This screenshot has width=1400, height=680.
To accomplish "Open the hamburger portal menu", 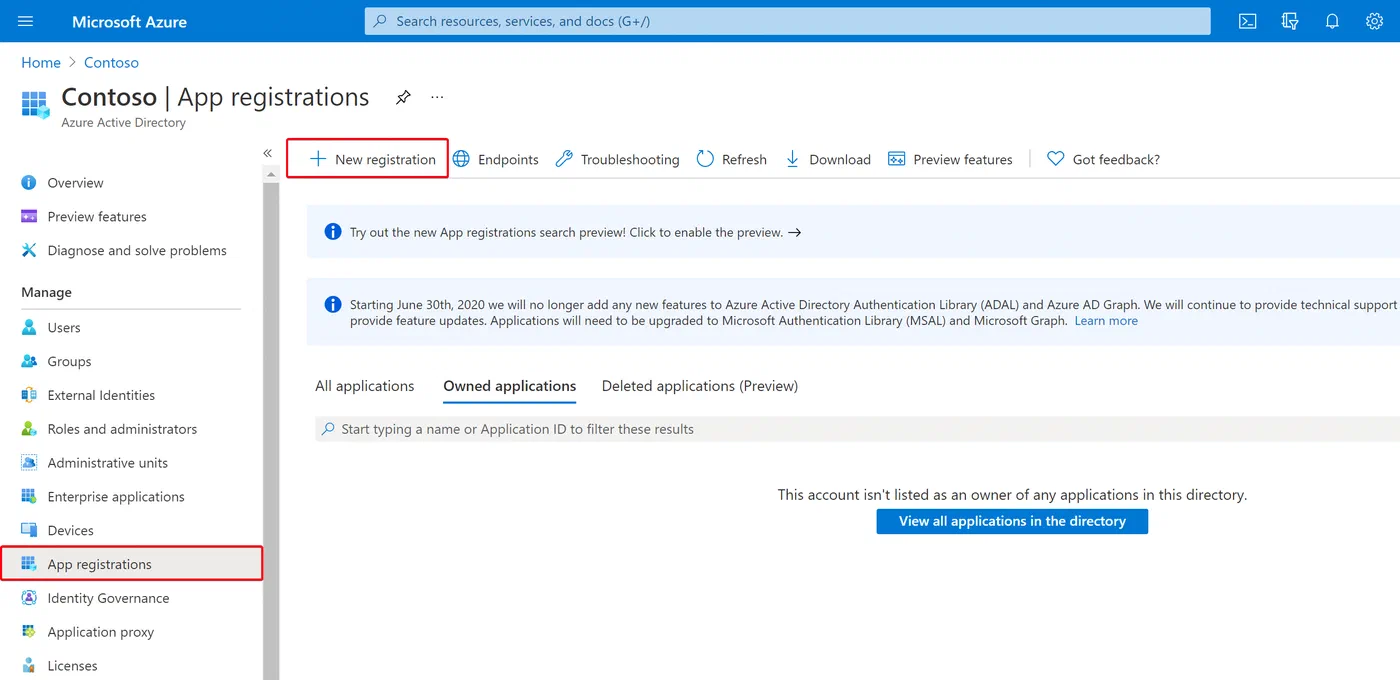I will 26,21.
